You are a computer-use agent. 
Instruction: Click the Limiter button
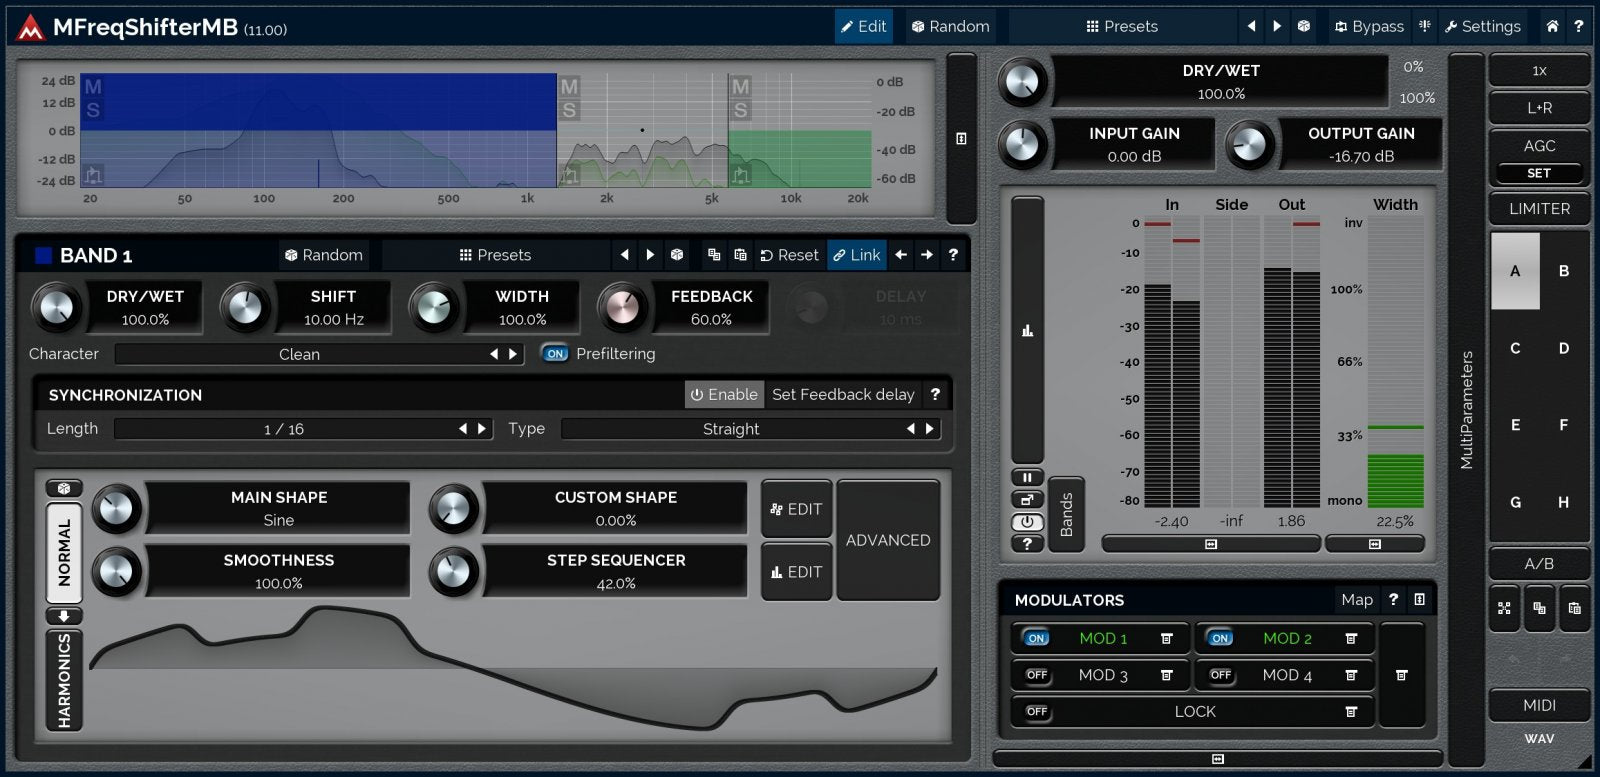(x=1539, y=209)
